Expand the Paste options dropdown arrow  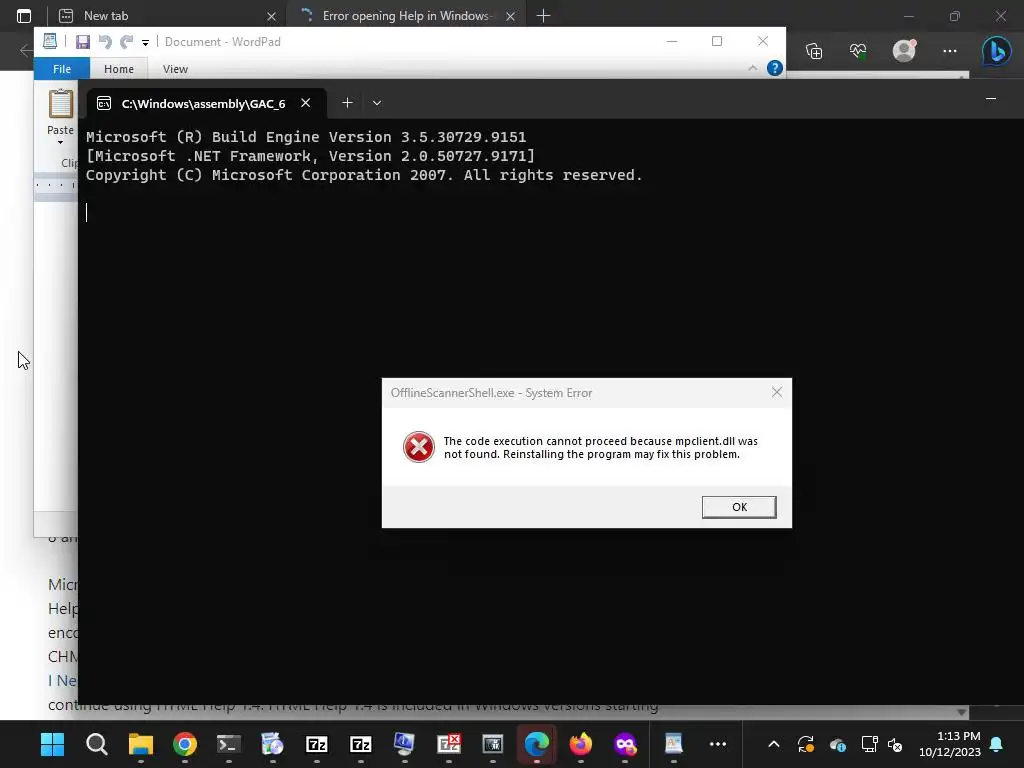click(x=60, y=142)
